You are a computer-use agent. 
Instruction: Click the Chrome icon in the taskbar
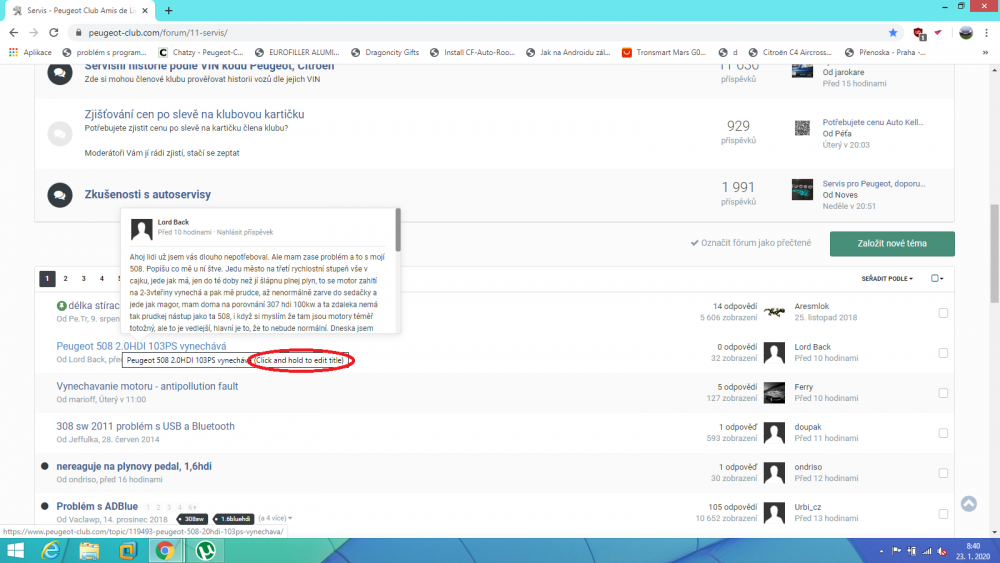165,551
